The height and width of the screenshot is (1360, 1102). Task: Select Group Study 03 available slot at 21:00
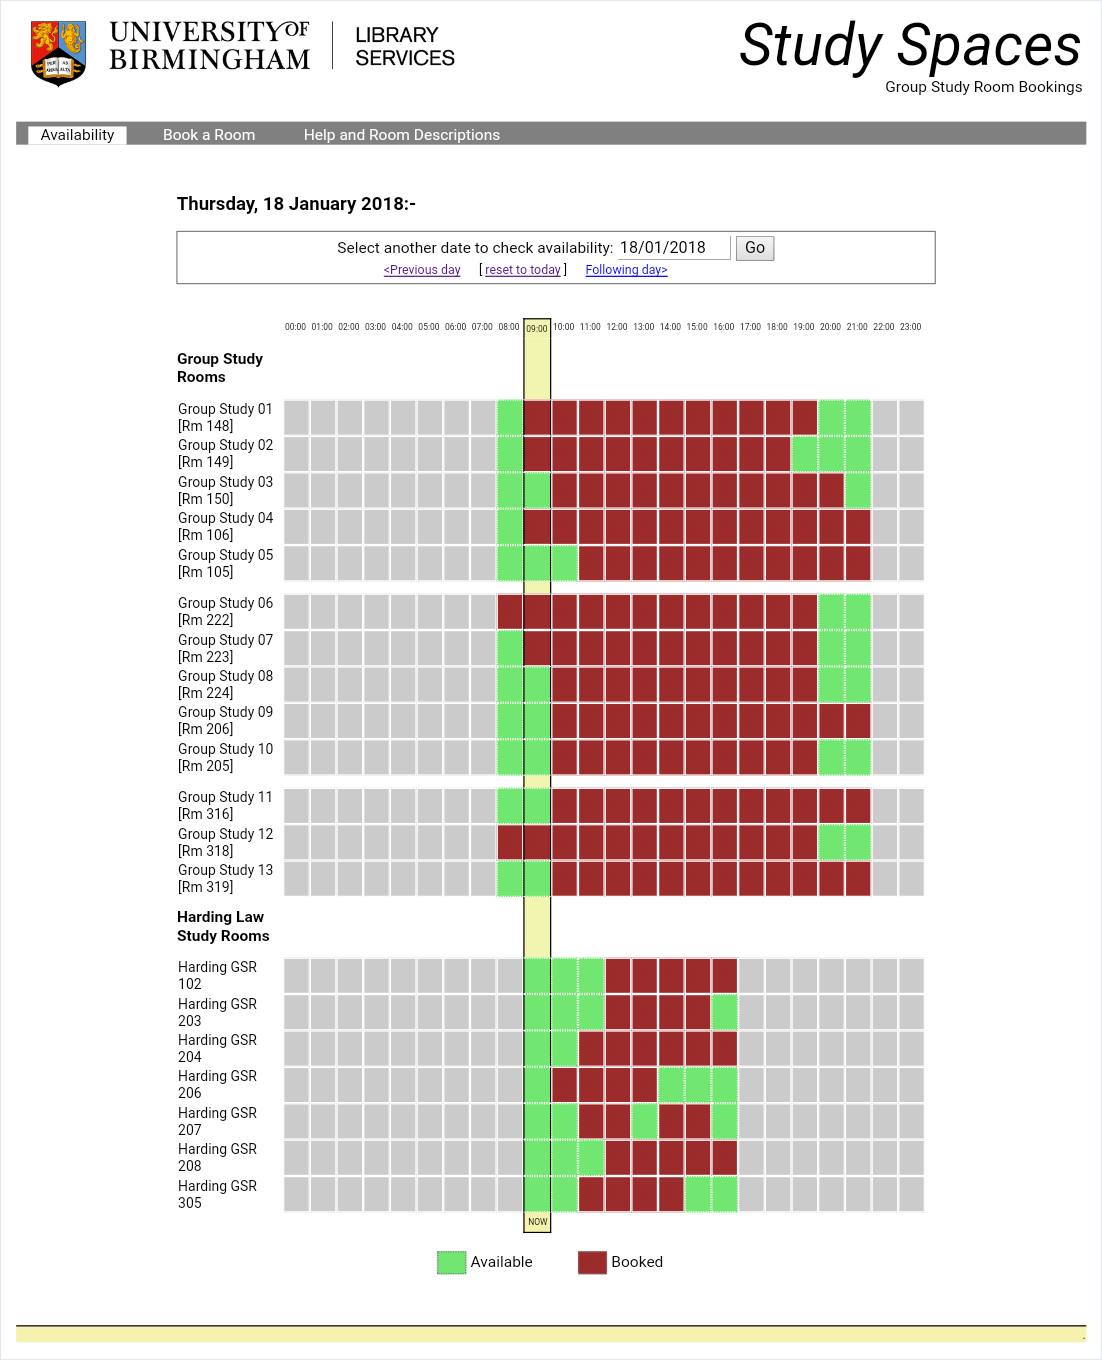coord(857,491)
